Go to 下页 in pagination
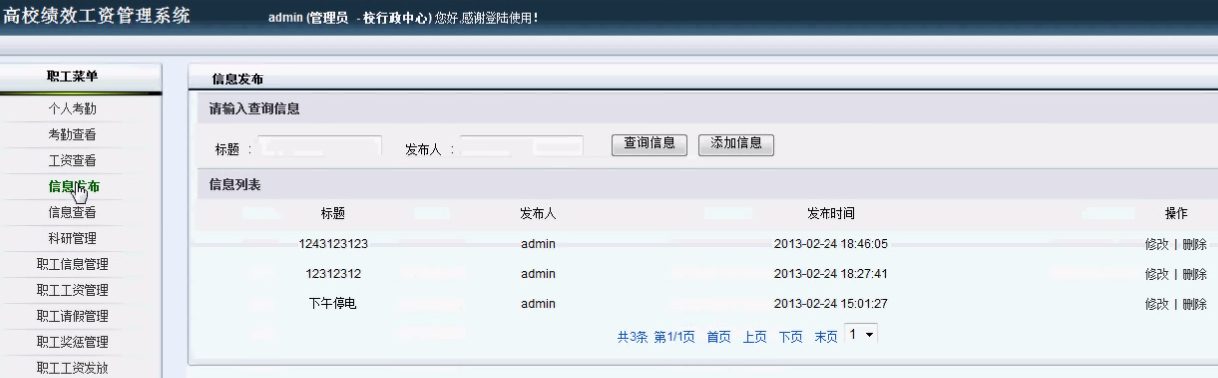Screen dimensions: 1218x378 point(791,336)
